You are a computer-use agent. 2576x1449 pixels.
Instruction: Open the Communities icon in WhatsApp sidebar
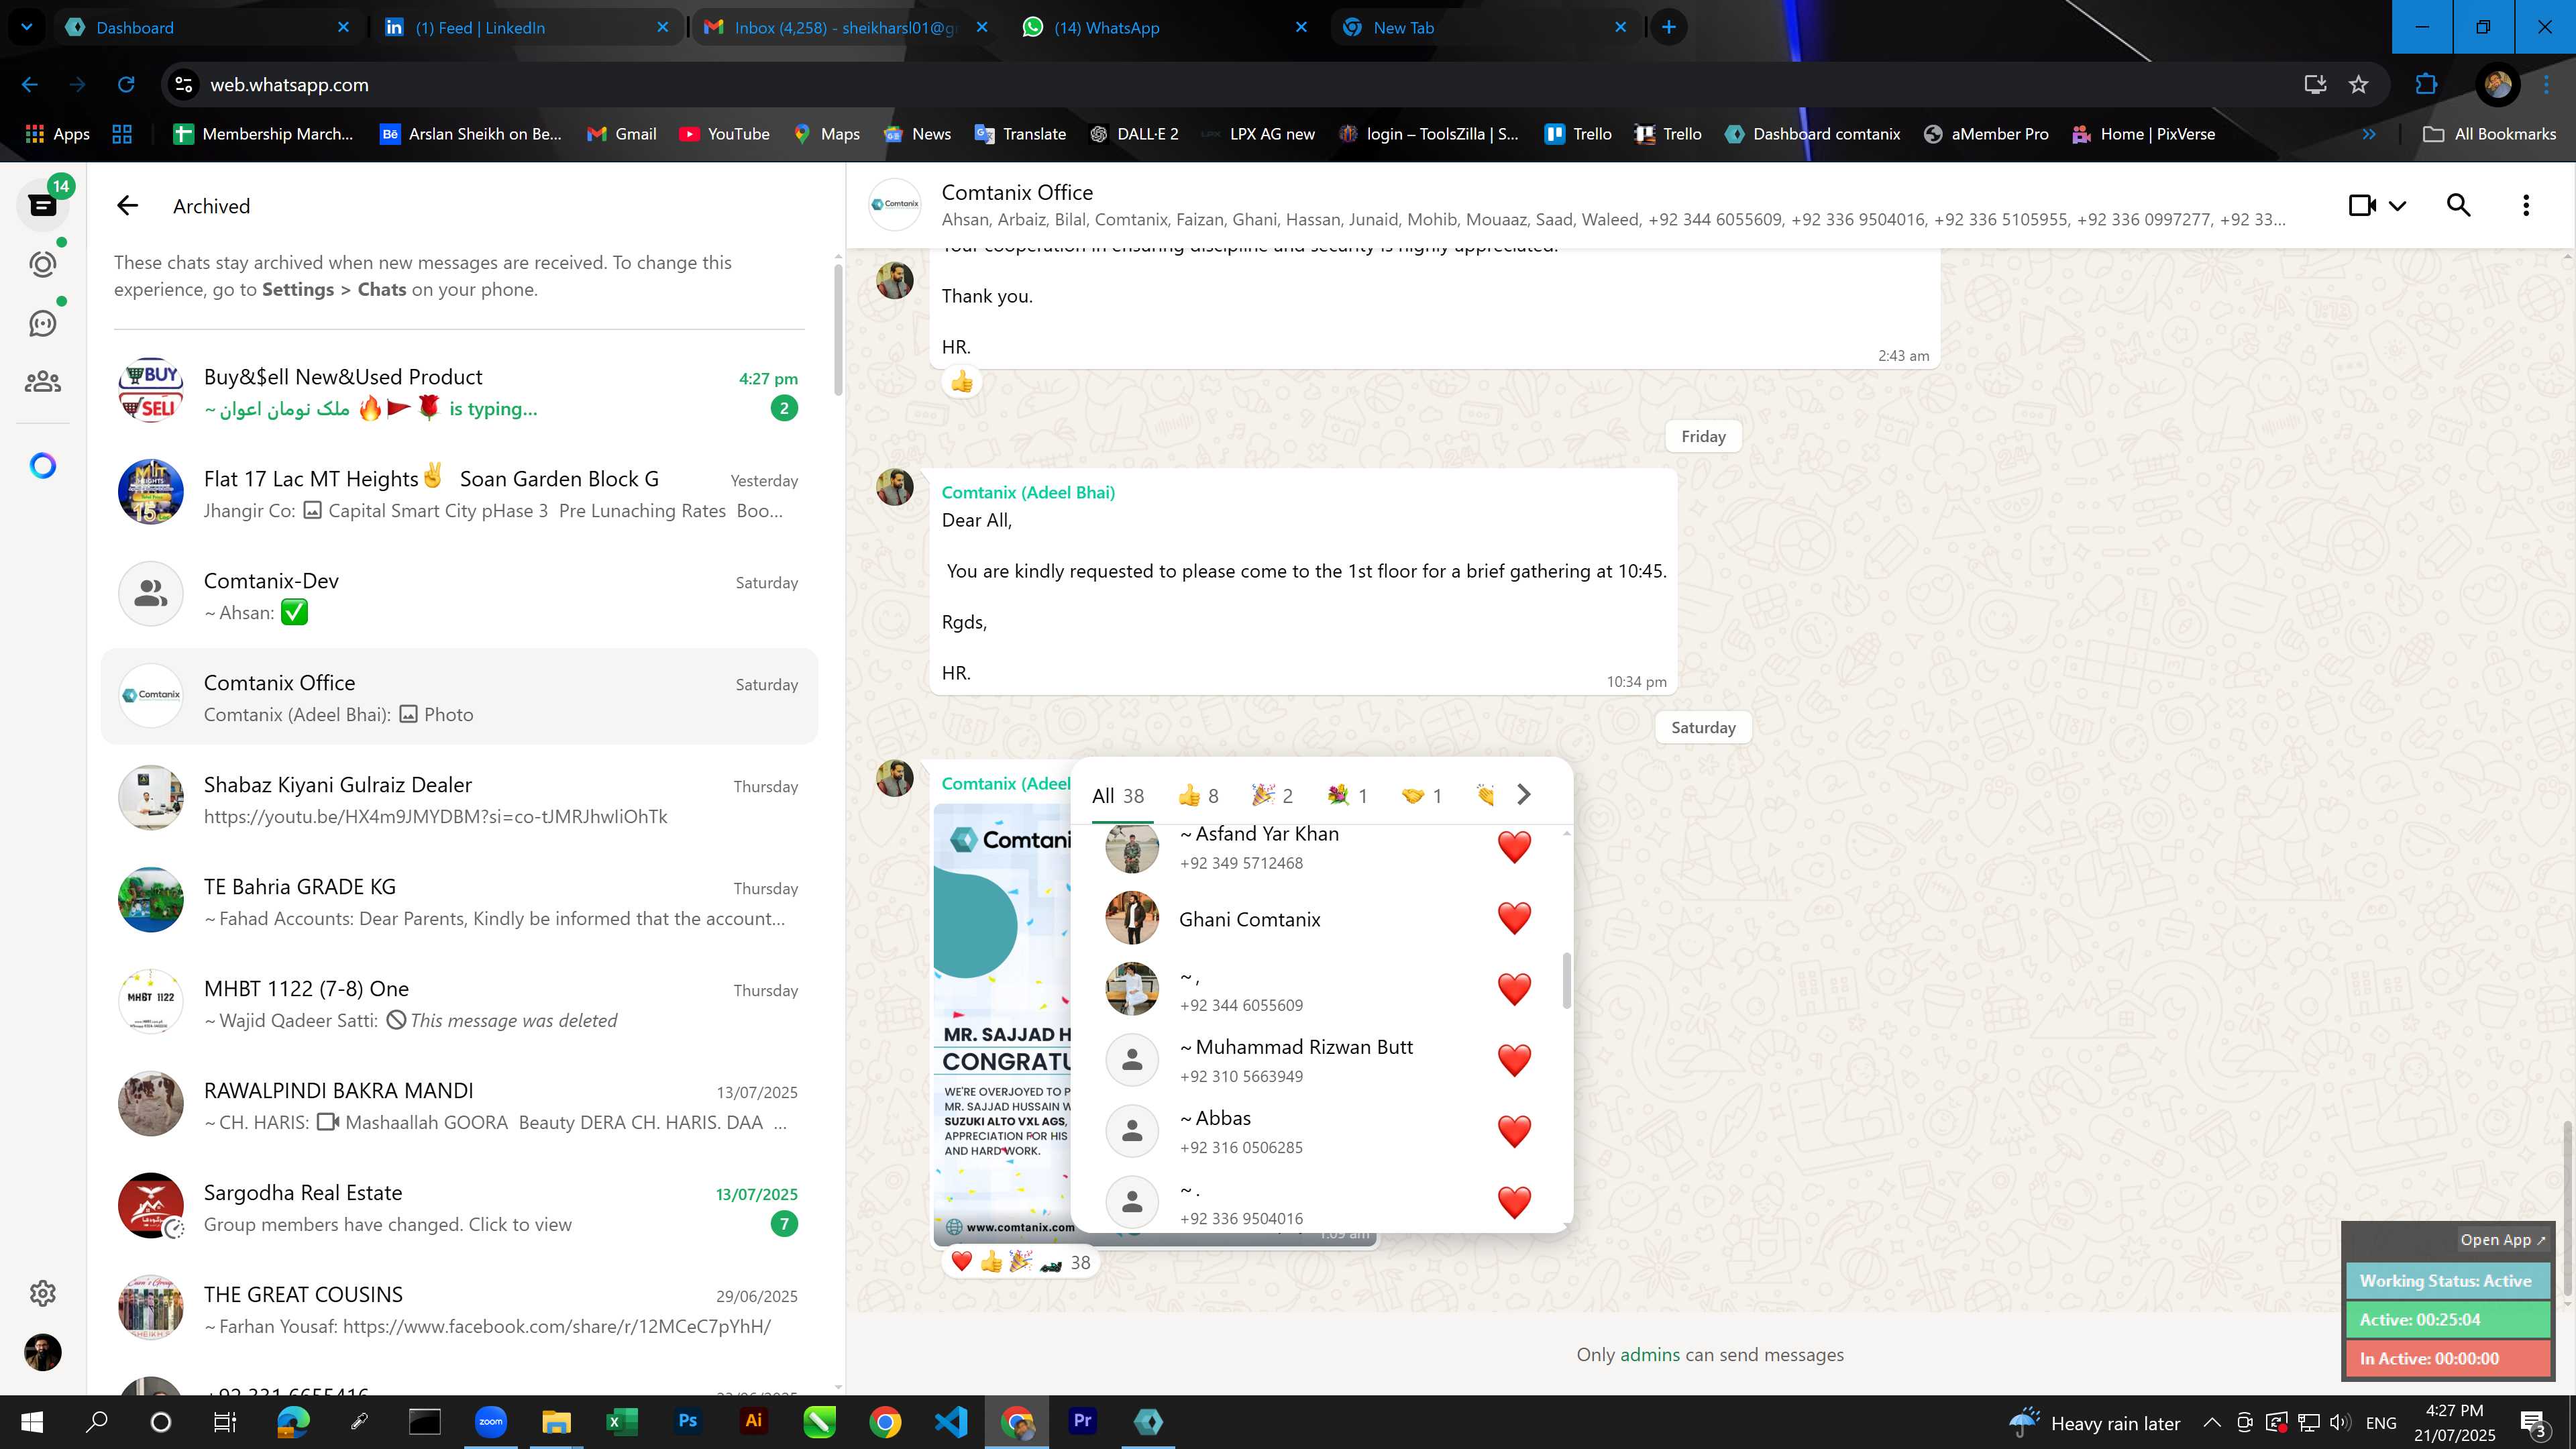[43, 382]
